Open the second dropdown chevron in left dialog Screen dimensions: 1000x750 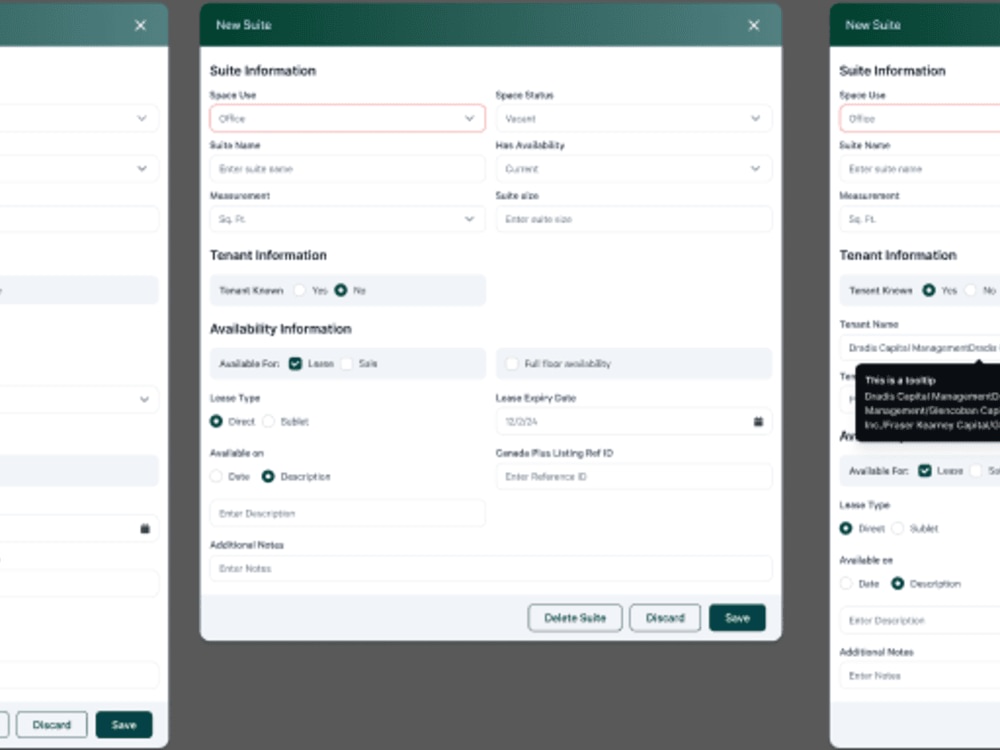click(x=142, y=169)
